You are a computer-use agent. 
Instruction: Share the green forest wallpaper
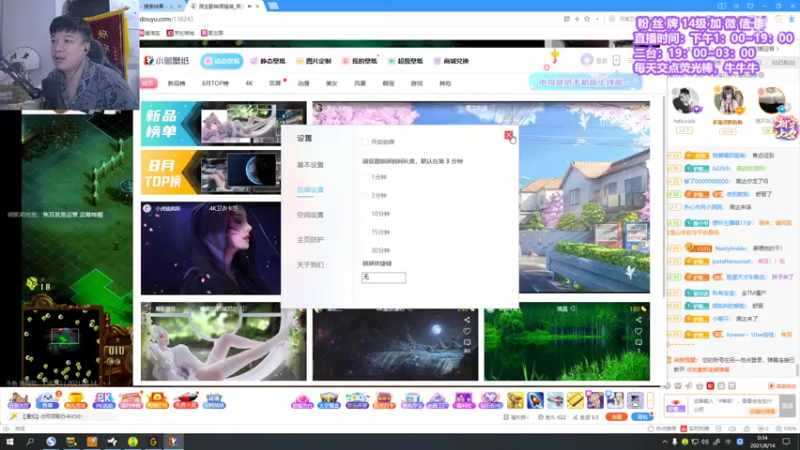point(638,320)
